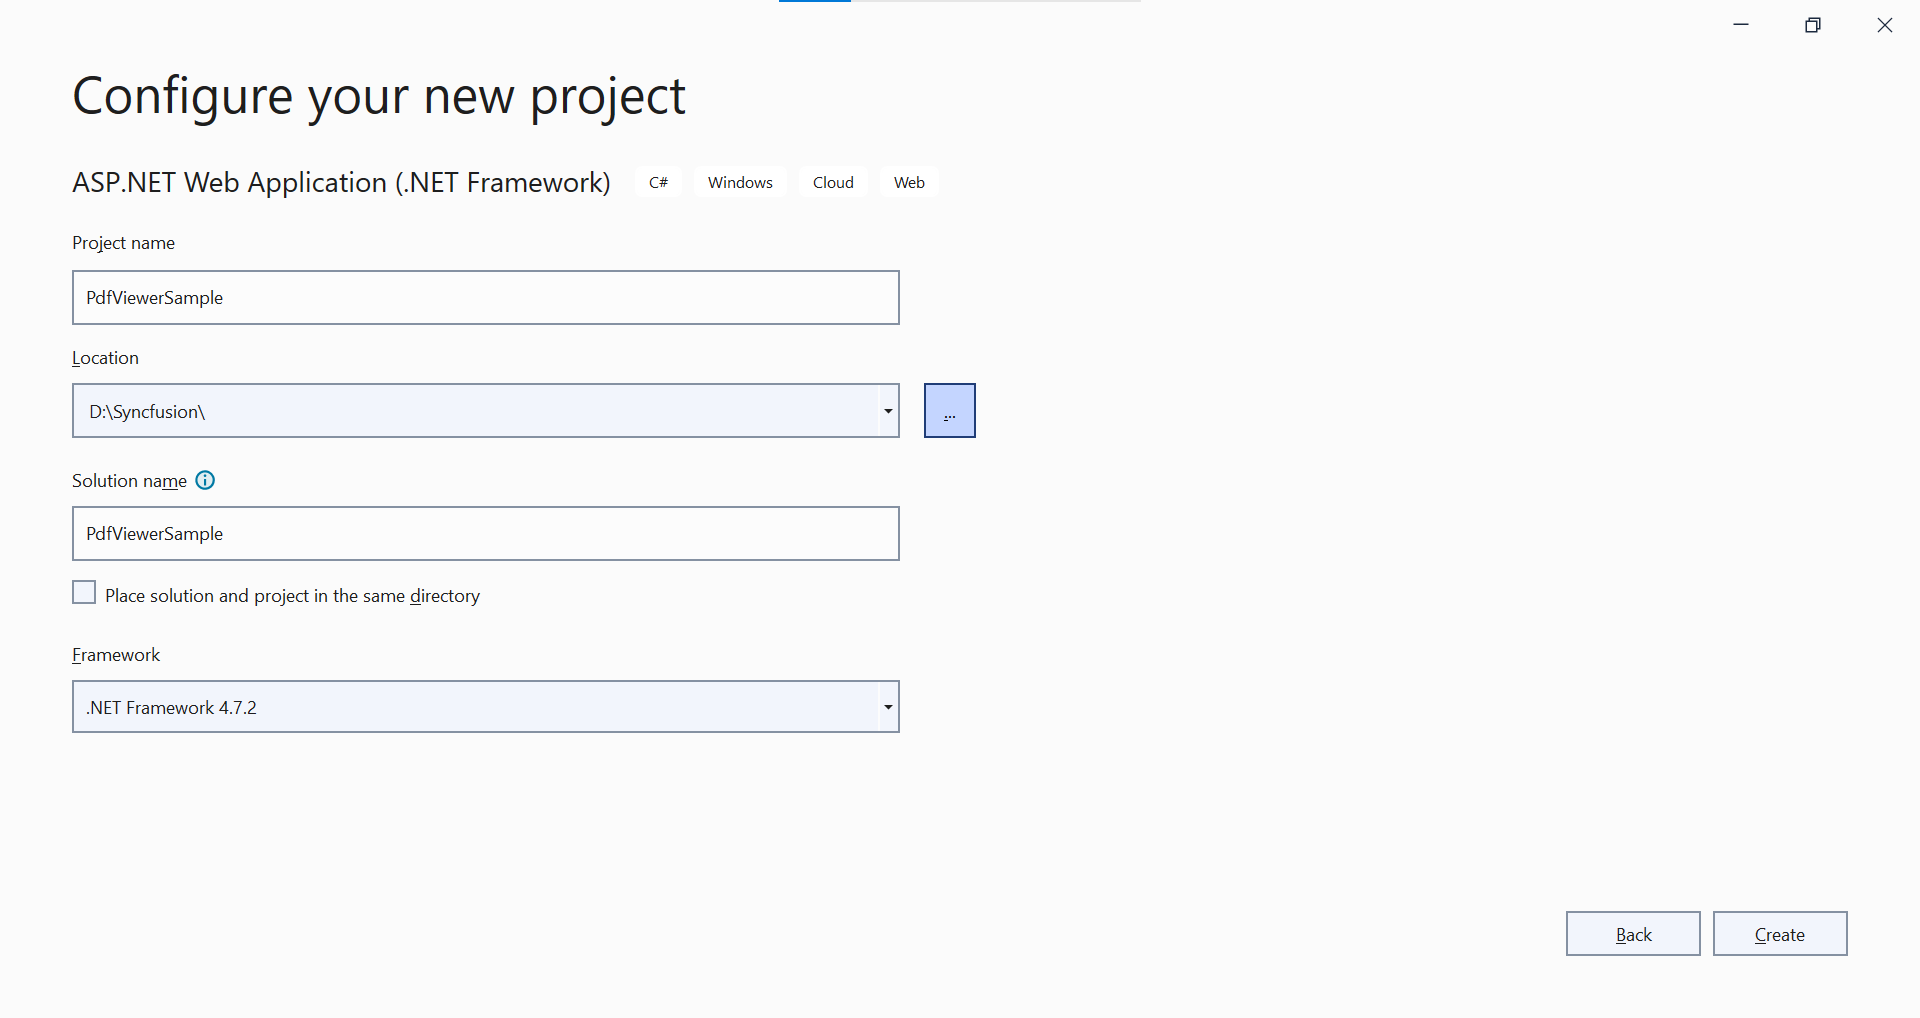Open the Framework version dropdown arrow
This screenshot has width=1920, height=1018.
click(x=887, y=707)
